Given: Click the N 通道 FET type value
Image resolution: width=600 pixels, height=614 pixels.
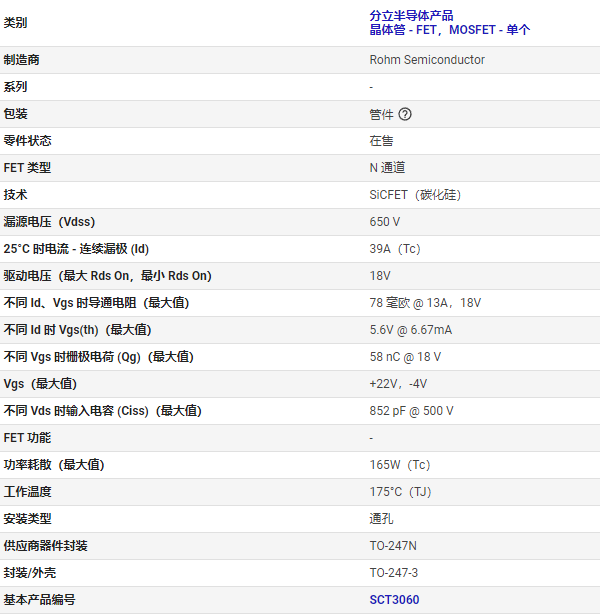Looking at the screenshot, I should pyautogui.click(x=387, y=168).
